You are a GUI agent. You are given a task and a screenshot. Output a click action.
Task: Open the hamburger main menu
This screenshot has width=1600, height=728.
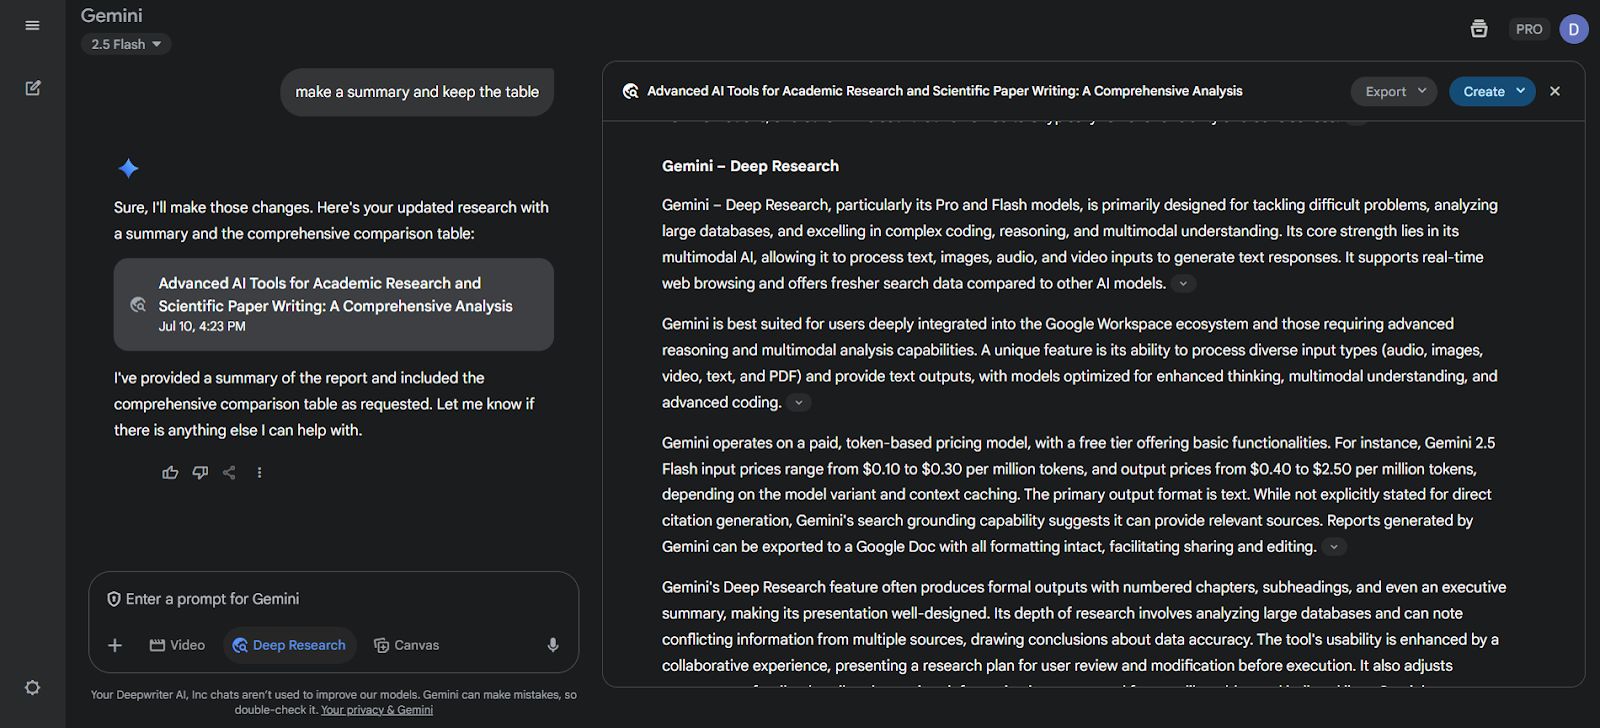tap(32, 25)
